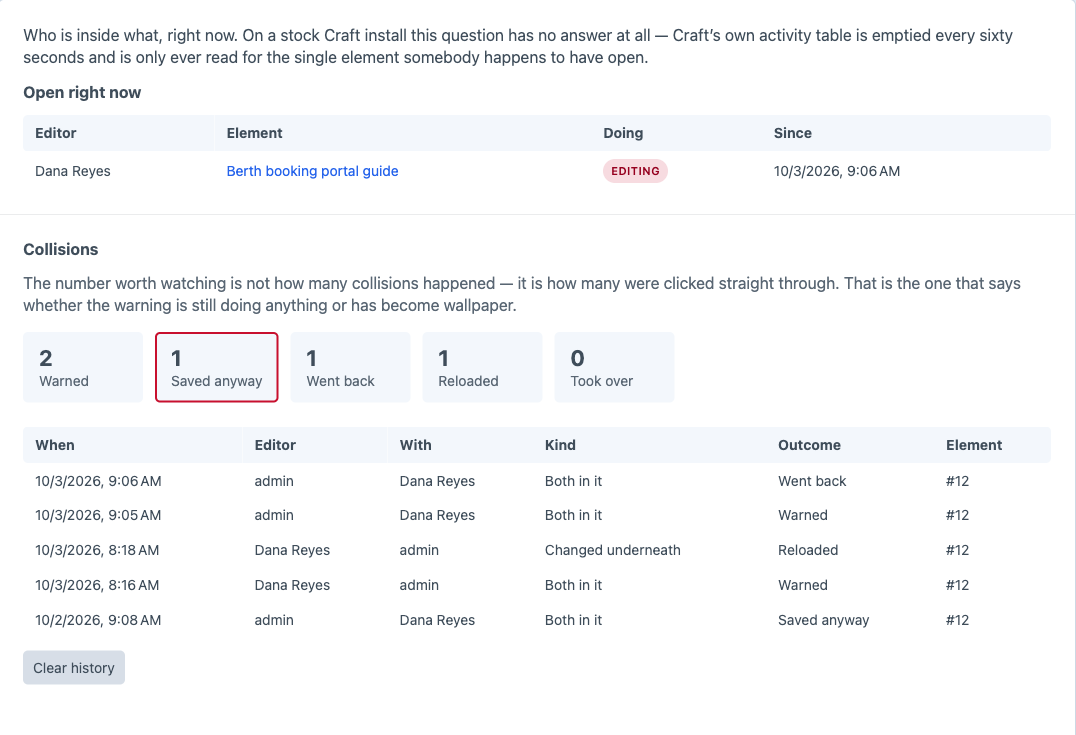Select the Reloaded summary card
Image resolution: width=1076 pixels, height=735 pixels.
[x=482, y=367]
